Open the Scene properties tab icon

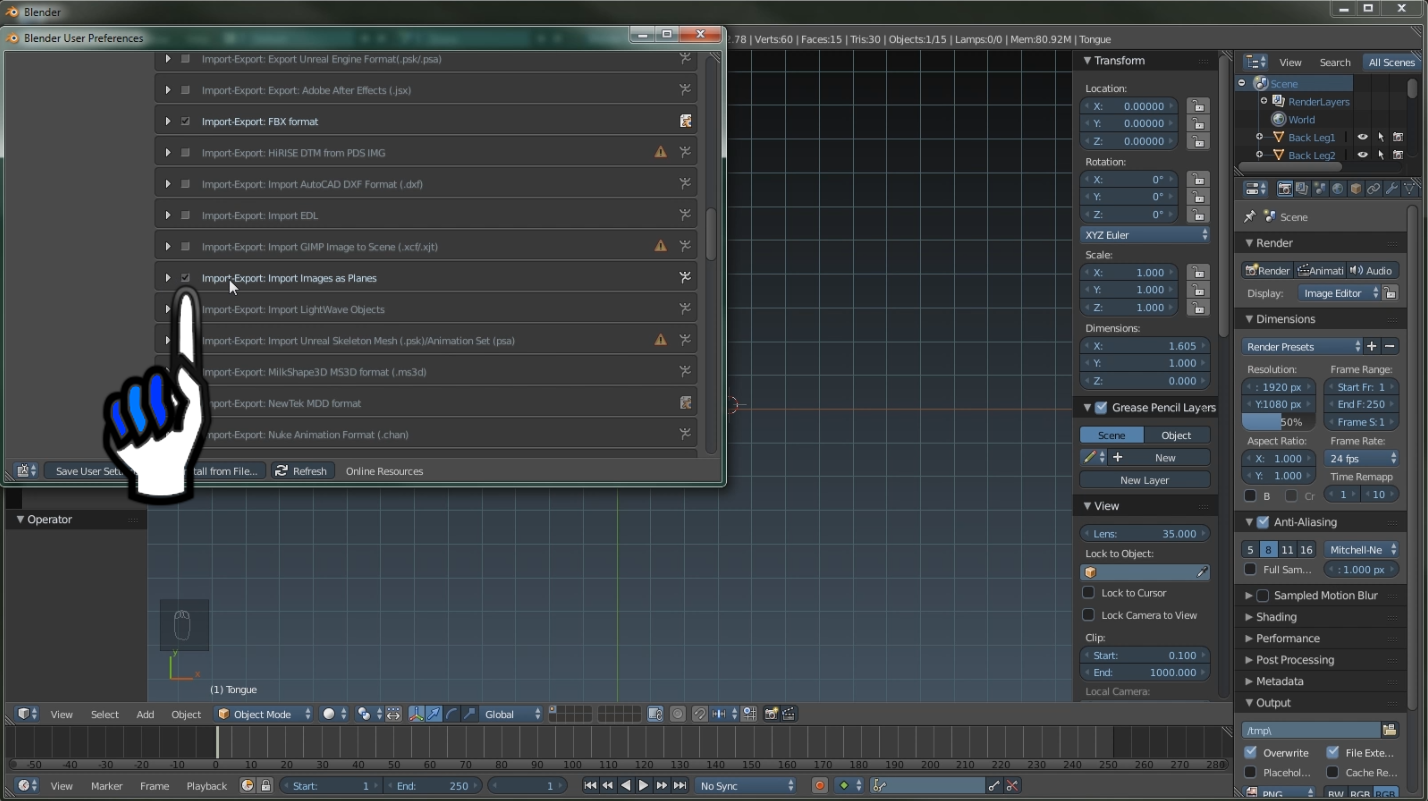tap(1320, 188)
